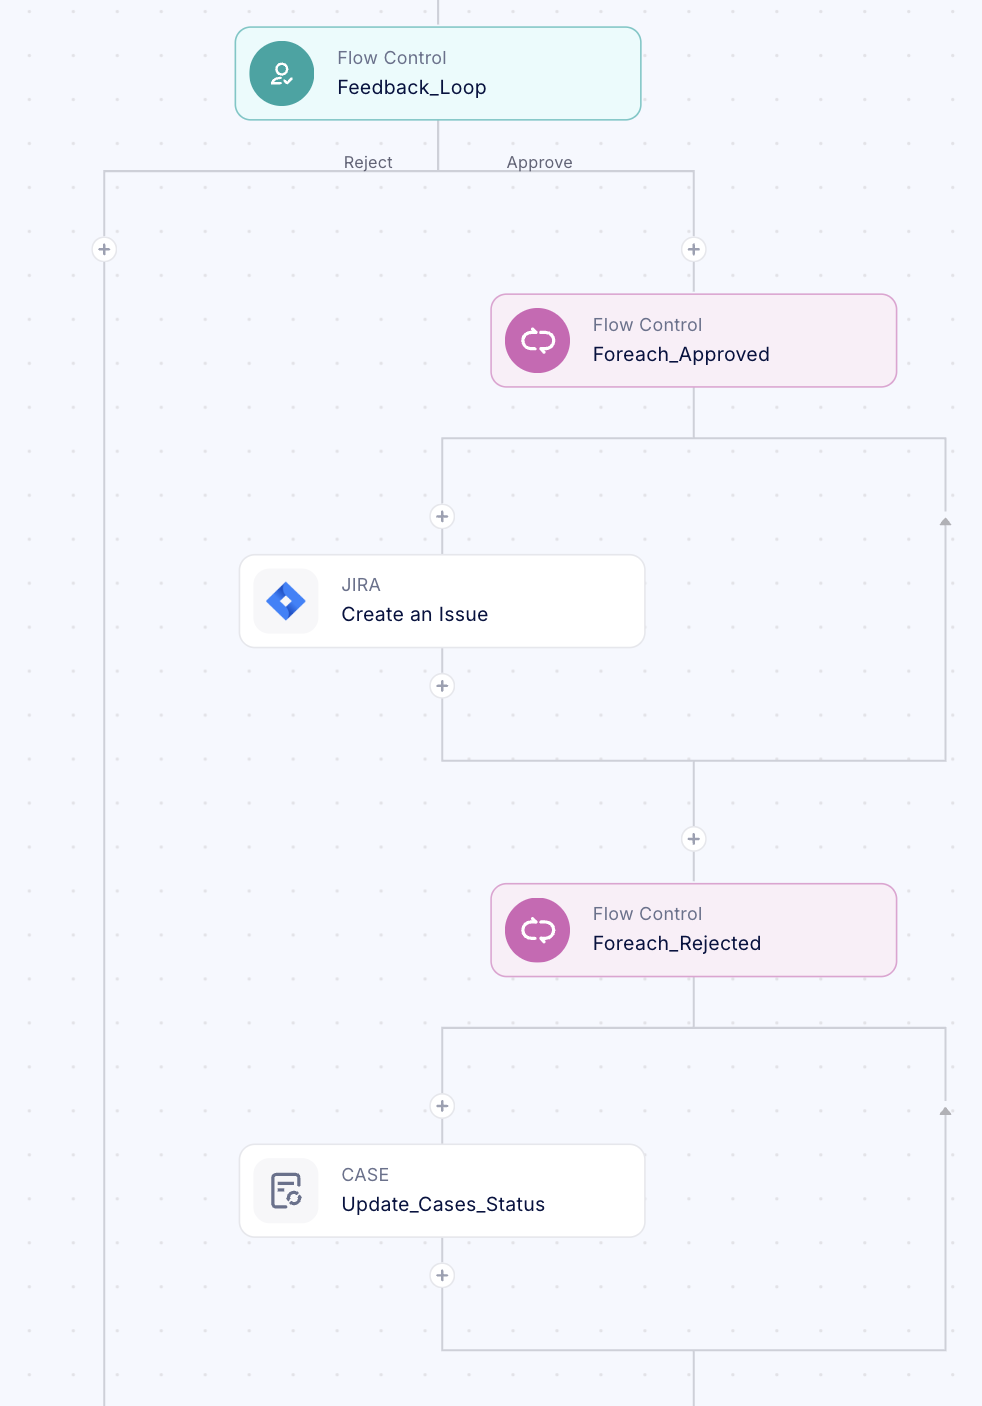Click the JIRA diamond logo icon
Image resolution: width=982 pixels, height=1406 pixels.
(x=286, y=601)
